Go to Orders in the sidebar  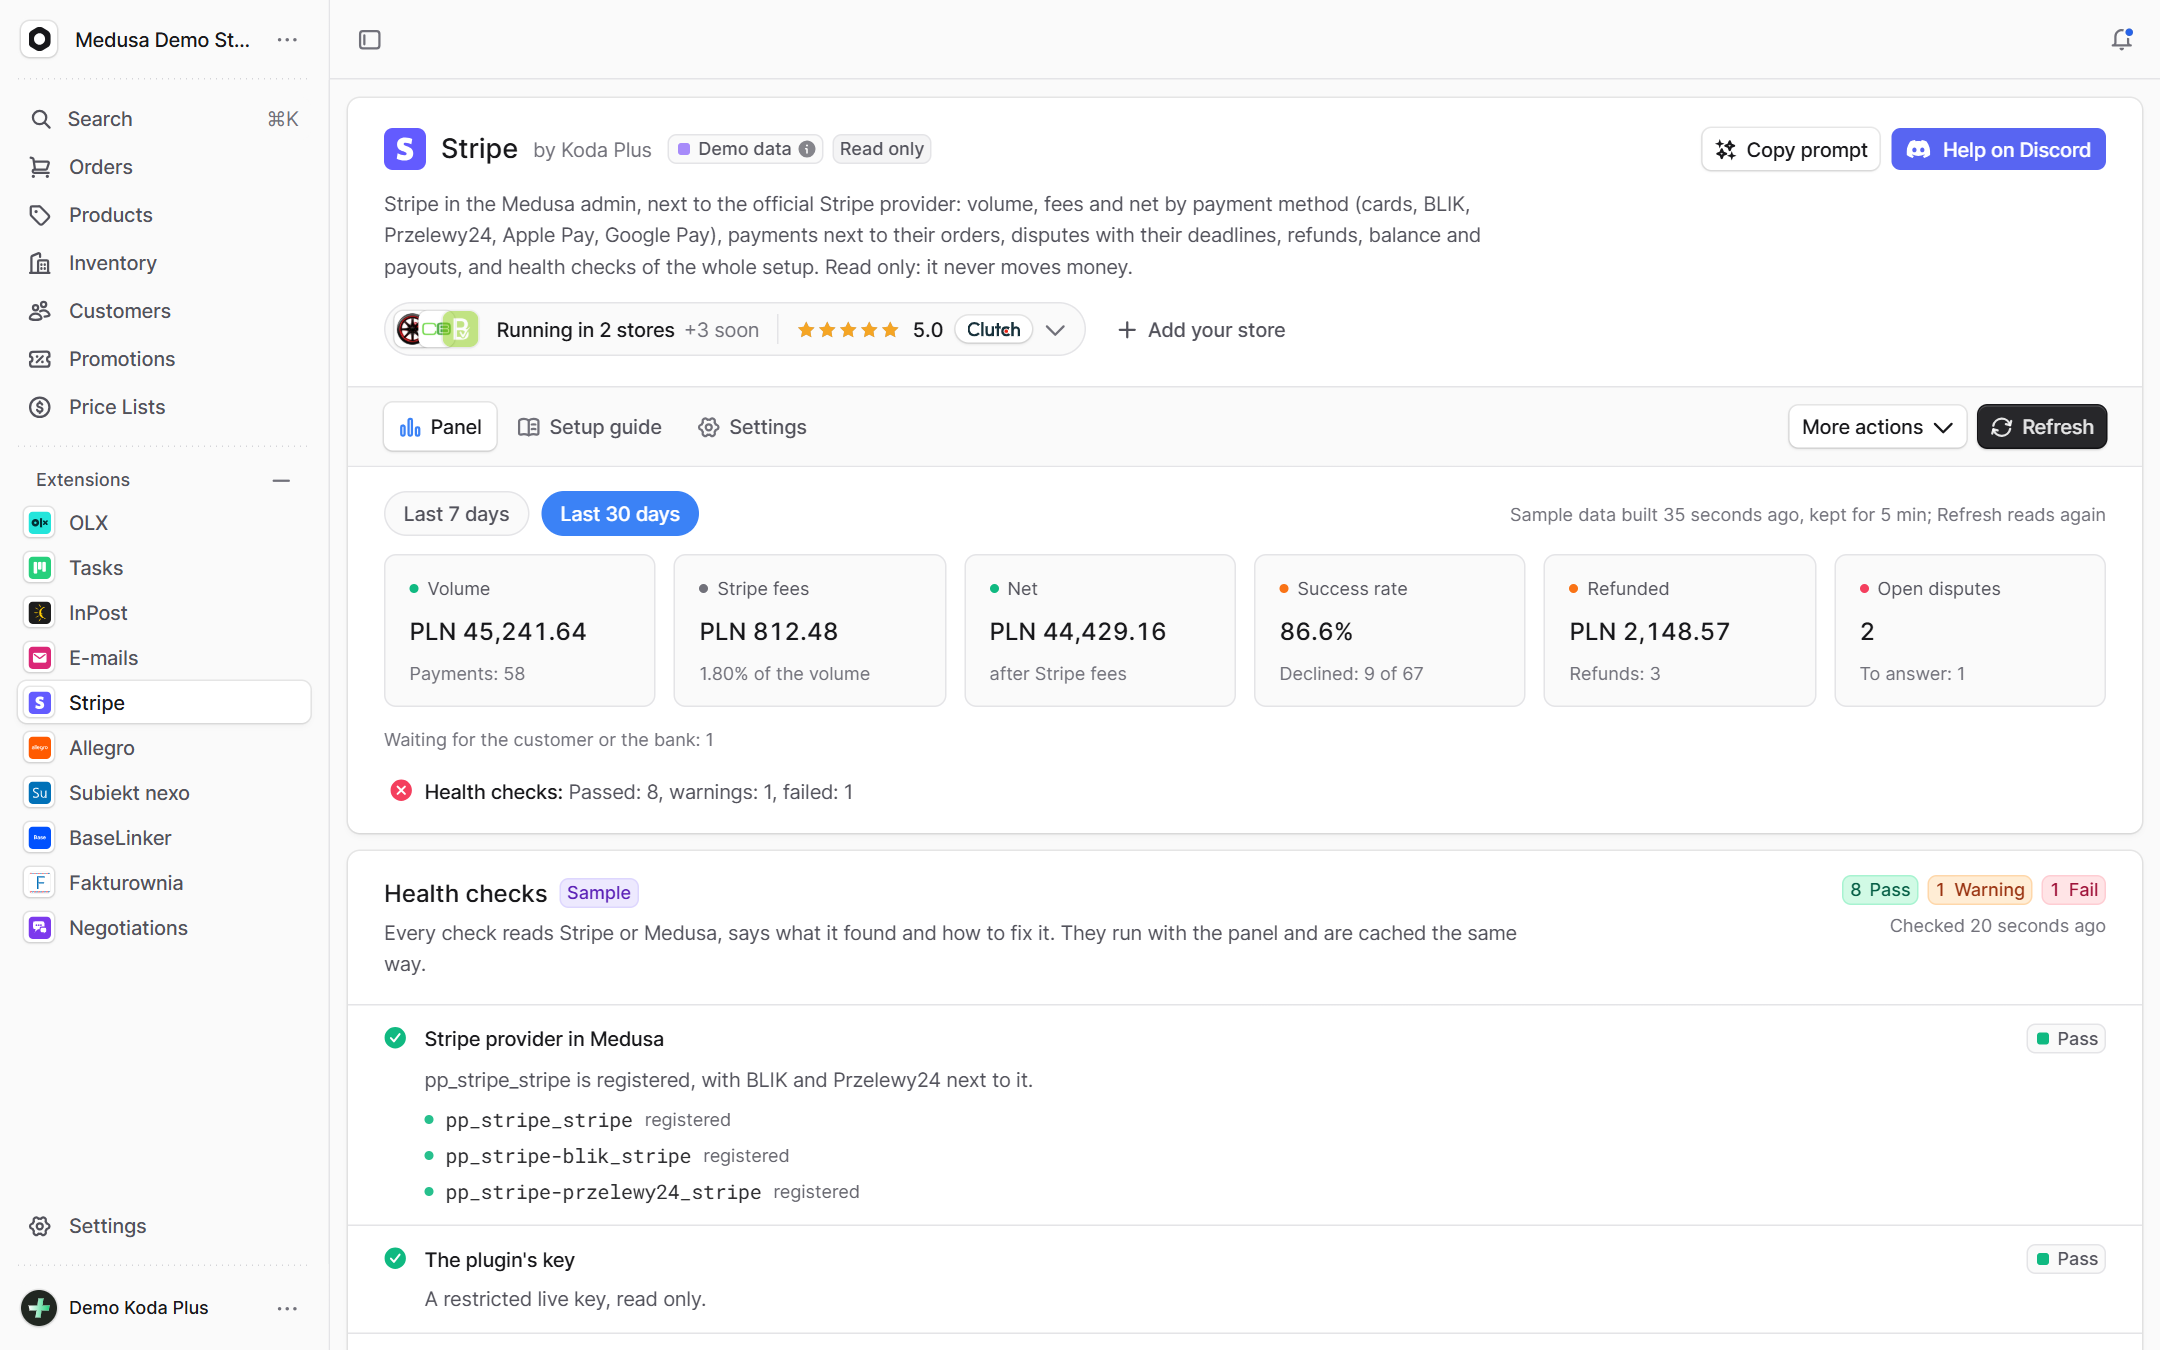pyautogui.click(x=164, y=167)
